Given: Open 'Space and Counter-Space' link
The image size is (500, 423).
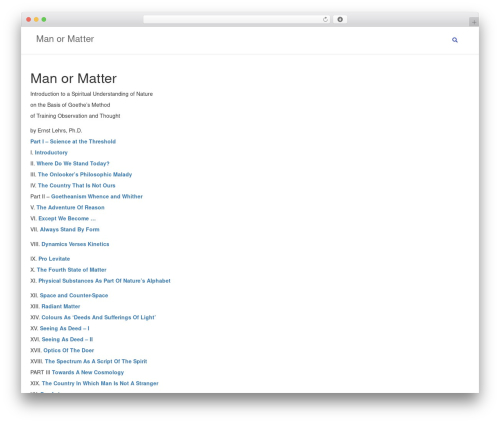Looking at the screenshot, I should click(x=74, y=295).
